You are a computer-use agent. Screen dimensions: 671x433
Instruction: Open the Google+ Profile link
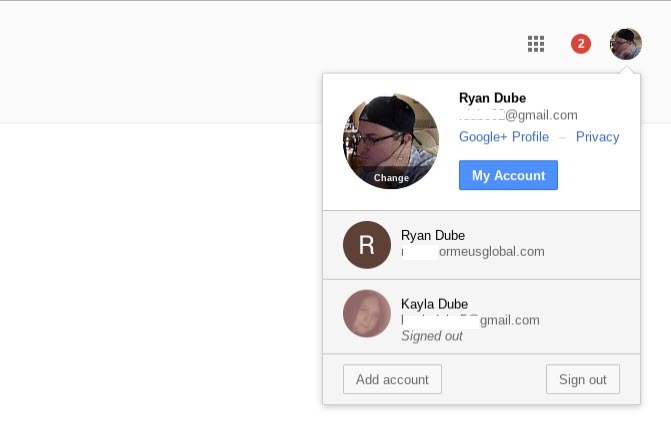point(504,136)
